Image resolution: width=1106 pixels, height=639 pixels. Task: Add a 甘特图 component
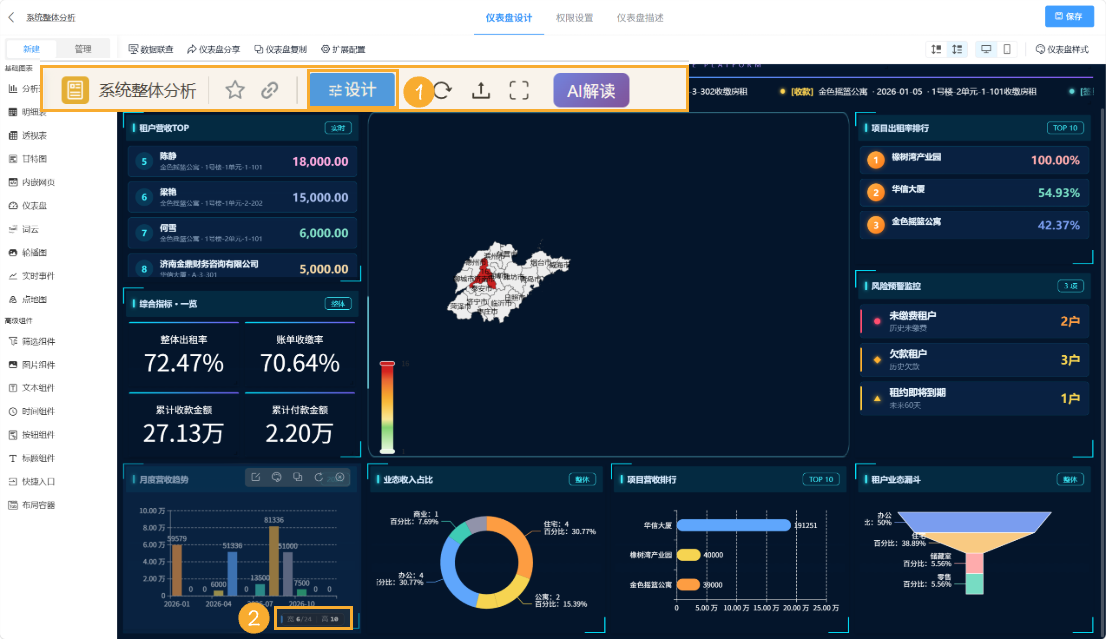(28, 159)
